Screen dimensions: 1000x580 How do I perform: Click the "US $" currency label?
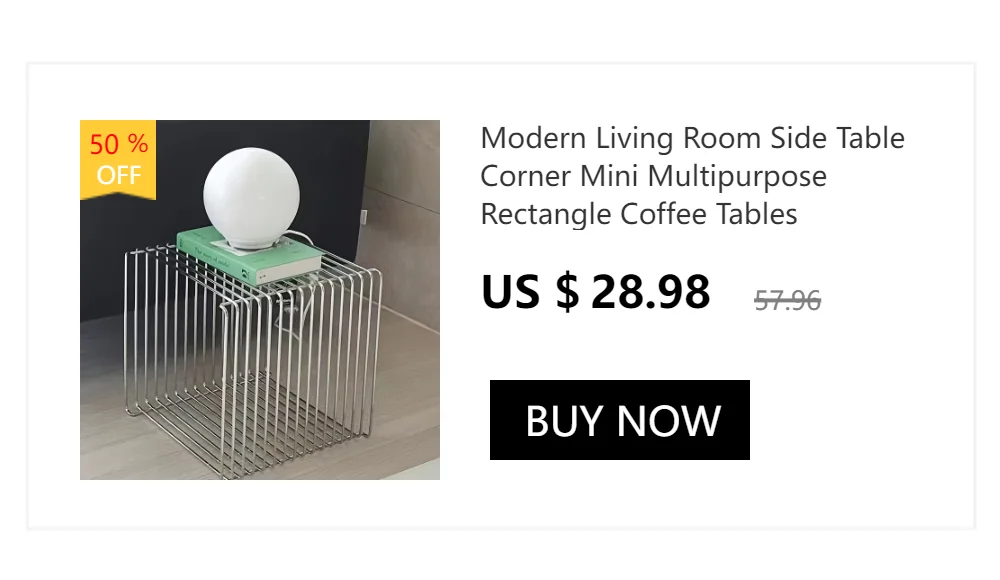click(x=530, y=292)
